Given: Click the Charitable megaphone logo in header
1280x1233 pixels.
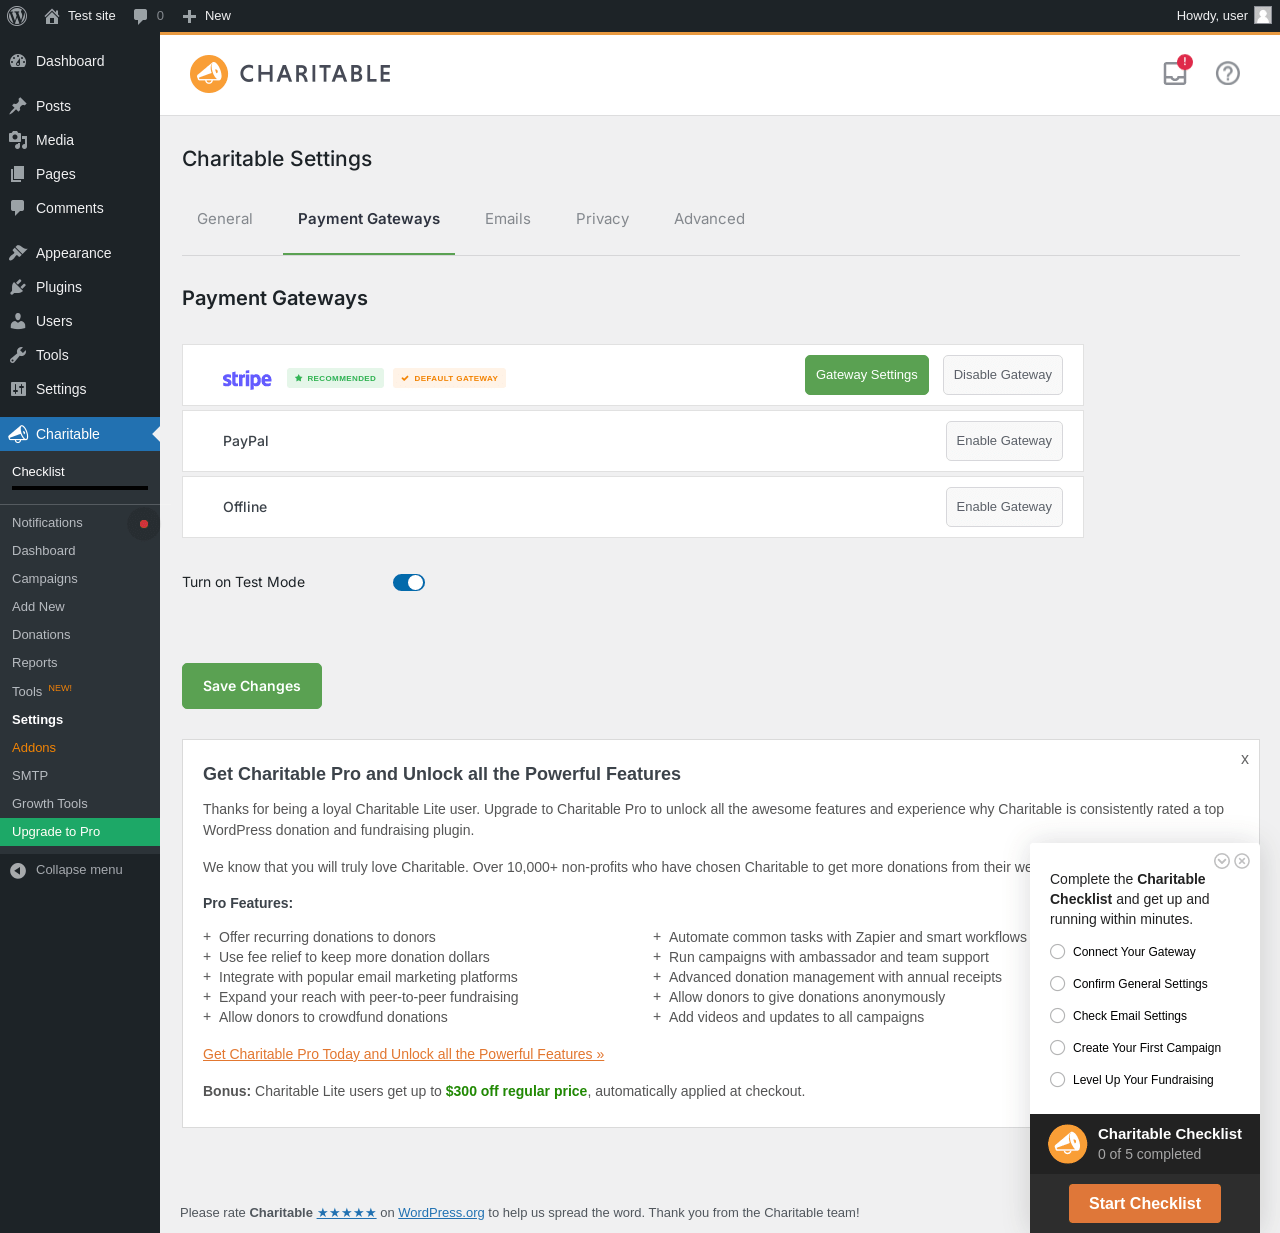Looking at the screenshot, I should tap(209, 74).
